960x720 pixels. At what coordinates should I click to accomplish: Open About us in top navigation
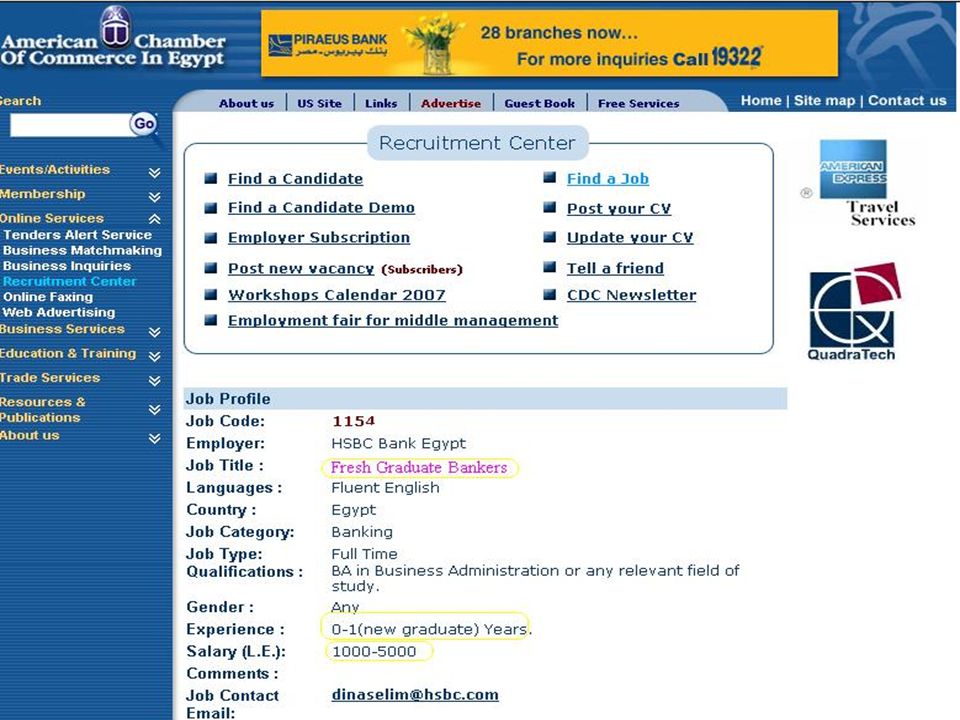246,103
